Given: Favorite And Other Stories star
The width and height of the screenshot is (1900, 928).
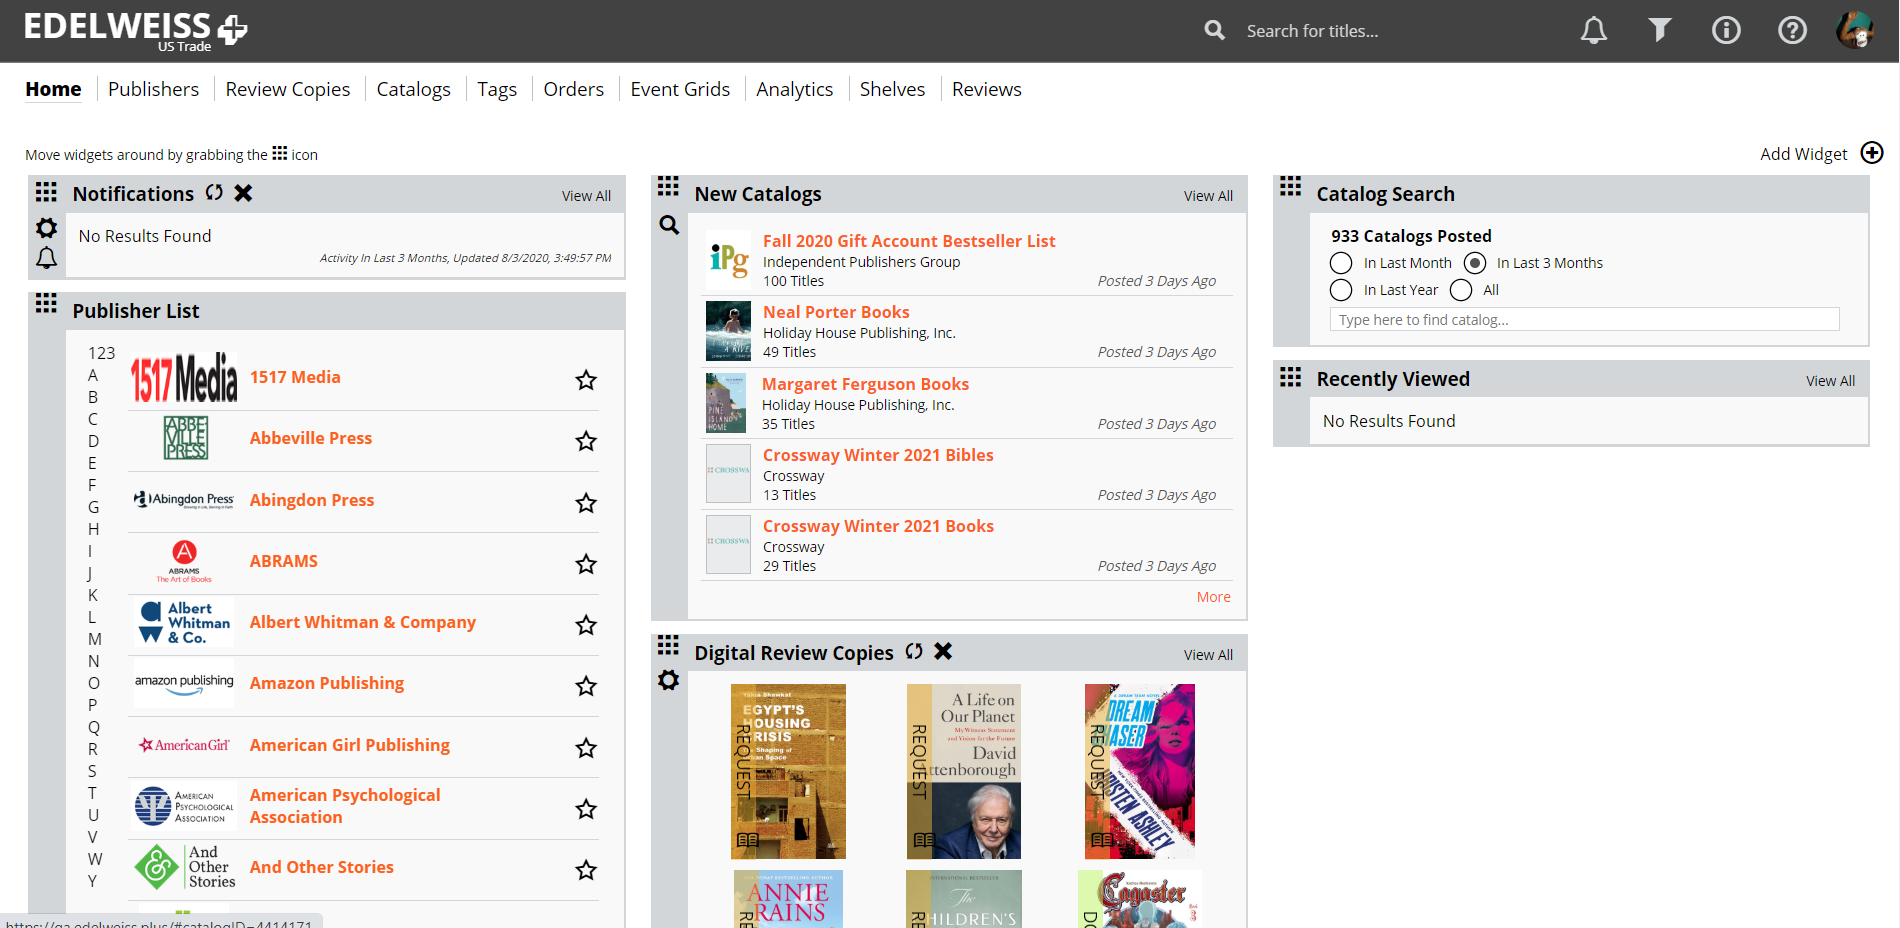Looking at the screenshot, I should [x=586, y=870].
